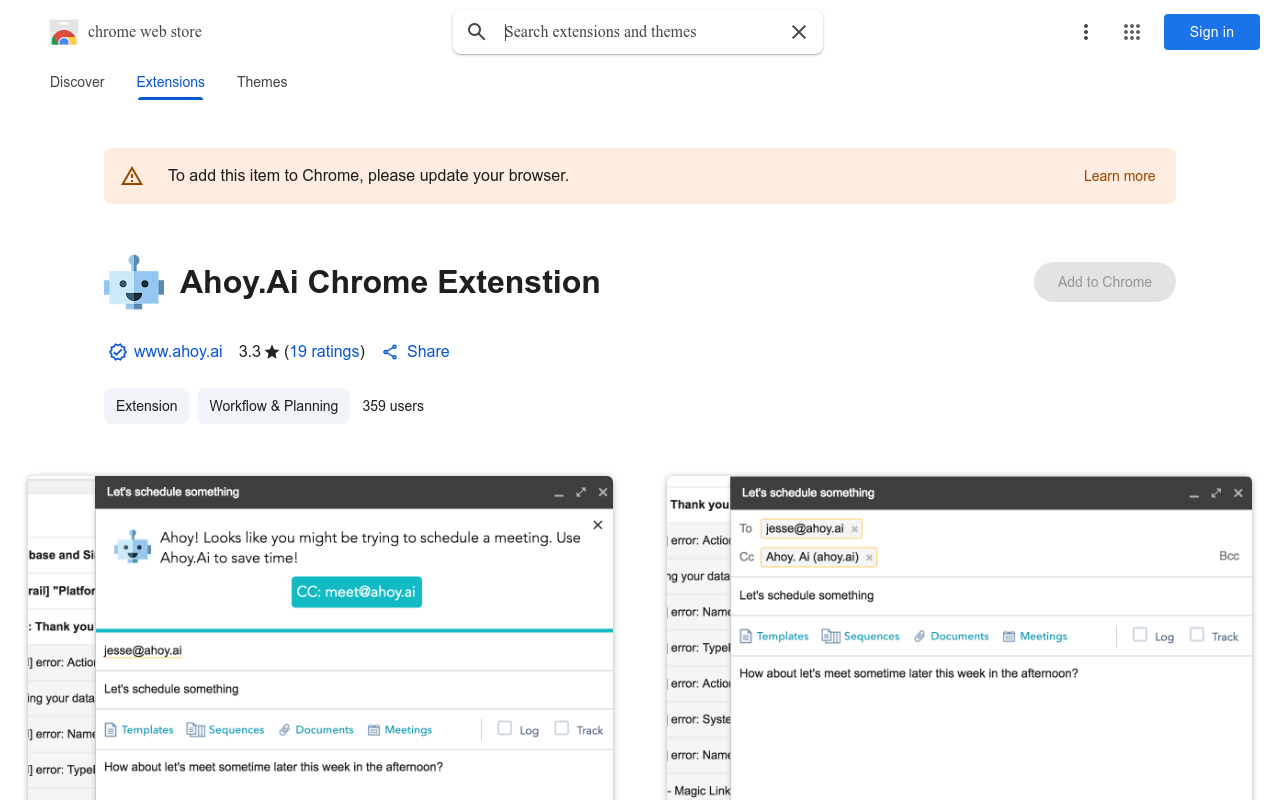Click the 359 users text
Screen dimensions: 1280x800
pos(393,406)
